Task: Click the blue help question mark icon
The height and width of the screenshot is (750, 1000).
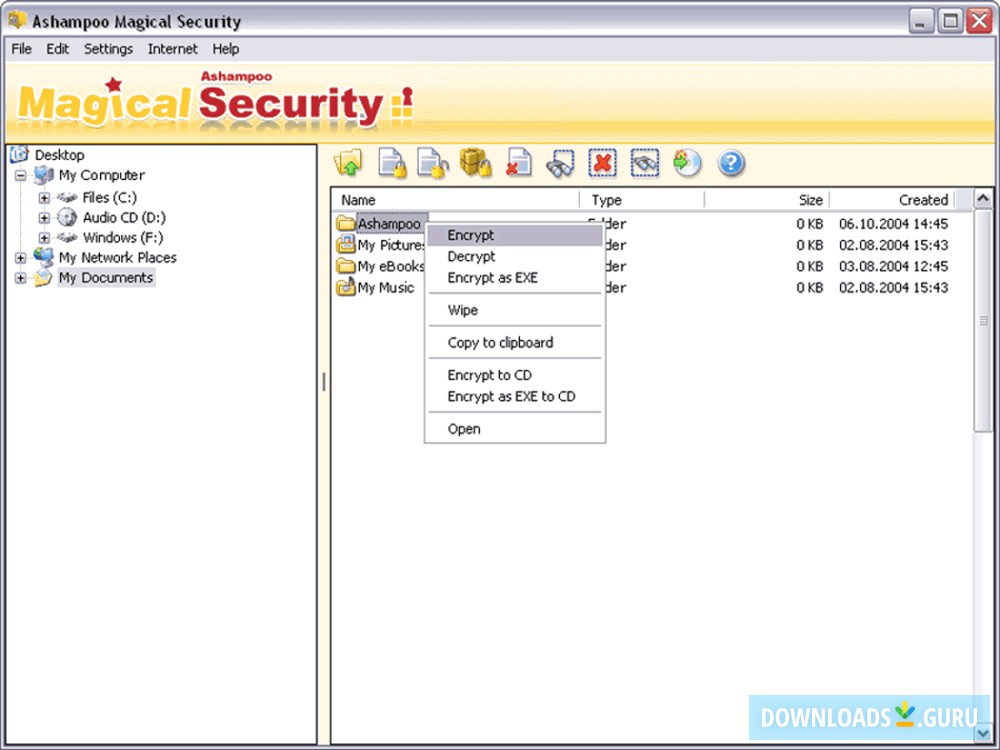Action: pos(731,163)
